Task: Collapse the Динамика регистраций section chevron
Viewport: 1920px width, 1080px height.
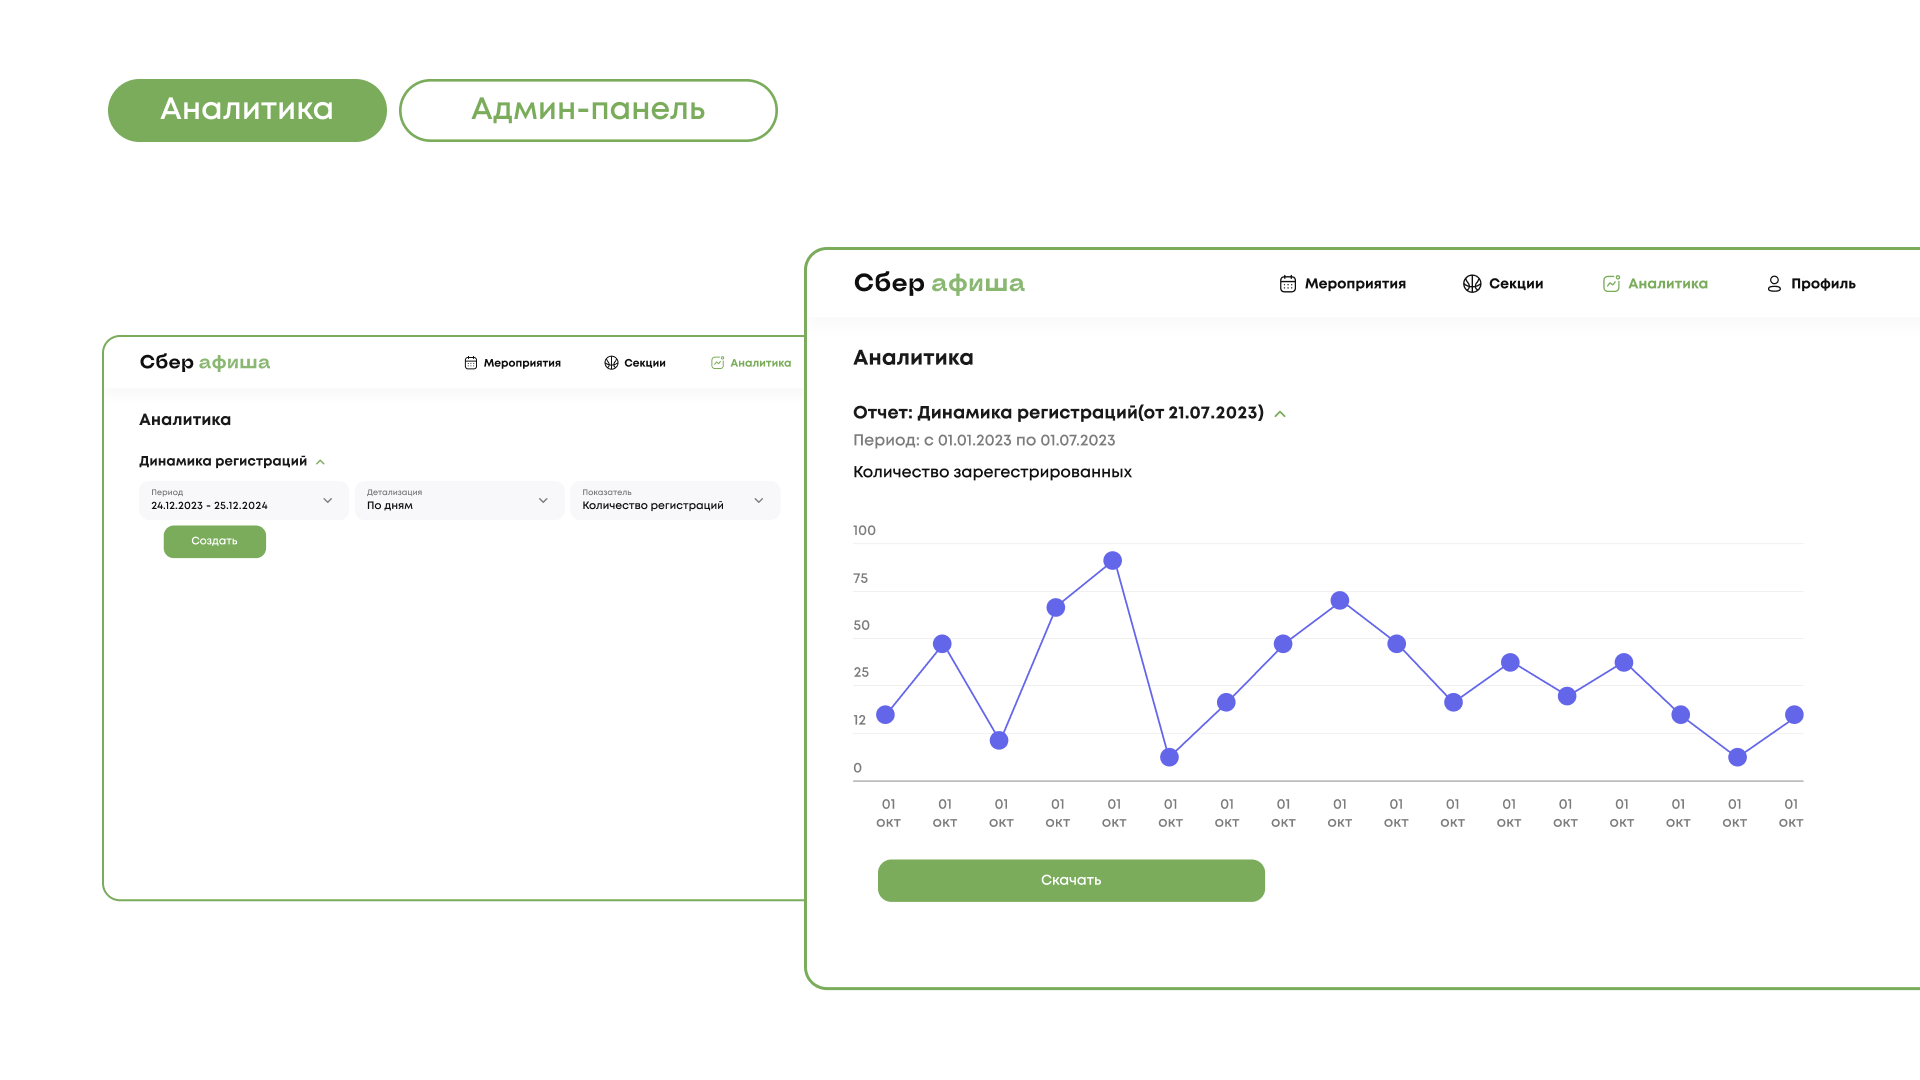Action: click(x=320, y=462)
